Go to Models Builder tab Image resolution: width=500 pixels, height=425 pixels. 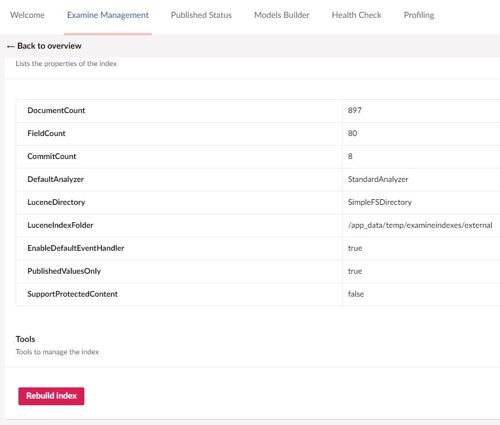pyautogui.click(x=282, y=15)
